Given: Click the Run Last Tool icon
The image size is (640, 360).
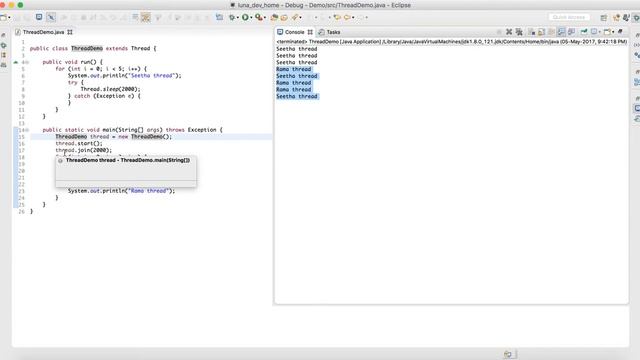Looking at the screenshot, I should (258, 17).
